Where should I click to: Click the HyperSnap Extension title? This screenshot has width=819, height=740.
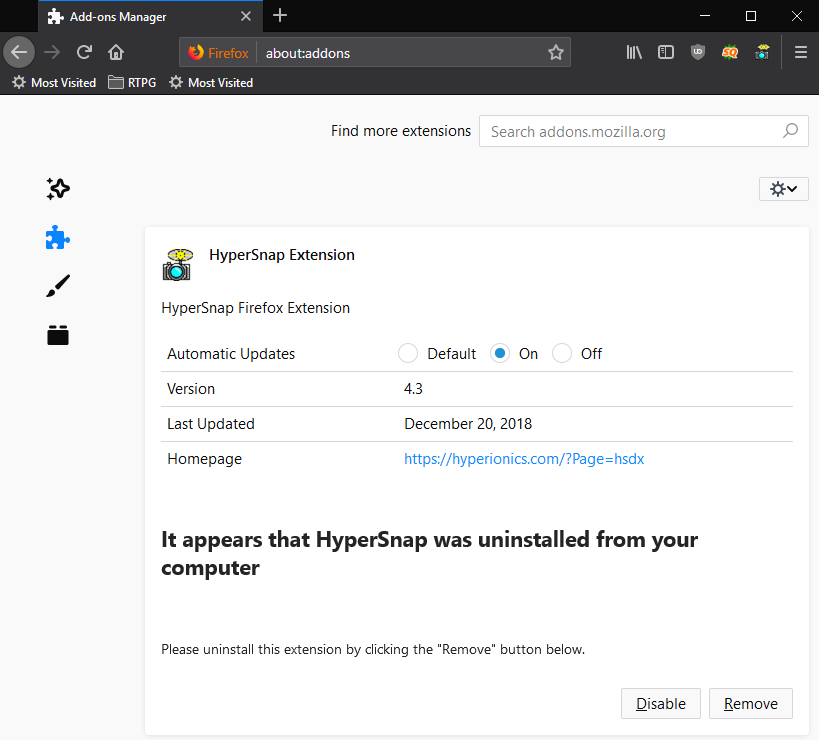pos(282,255)
